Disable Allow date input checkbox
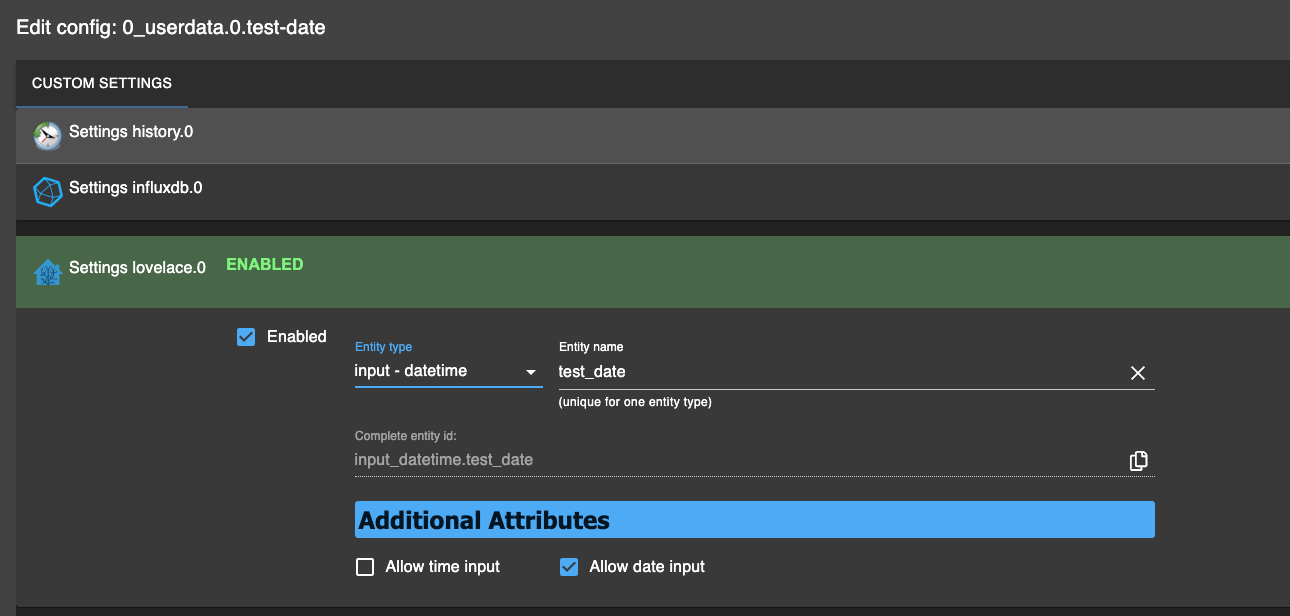This screenshot has height=616, width=1290. click(569, 568)
